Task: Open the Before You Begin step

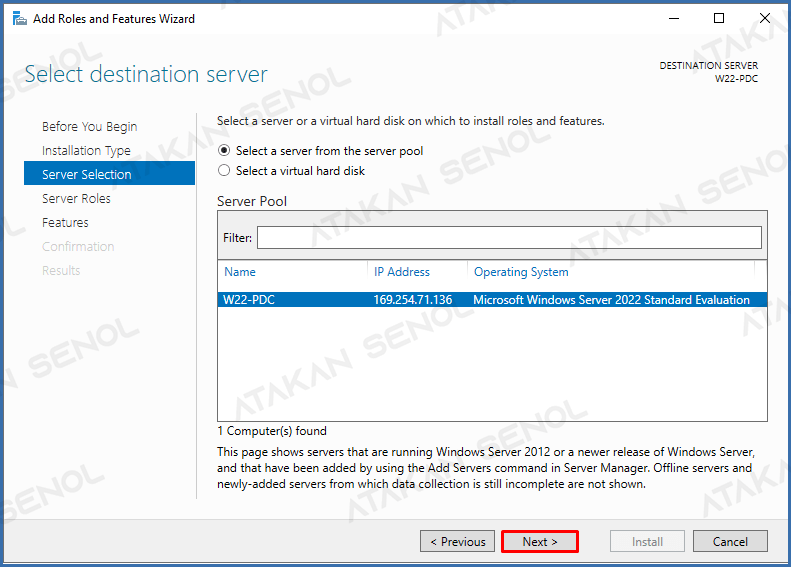Action: (x=89, y=127)
